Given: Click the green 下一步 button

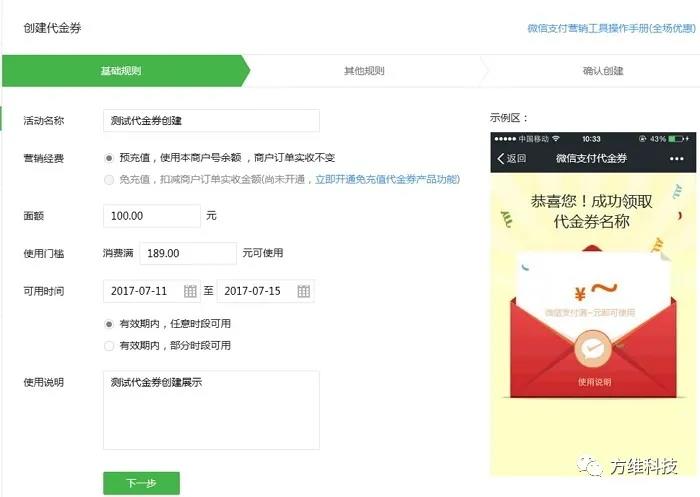Looking at the screenshot, I should coord(142,483).
